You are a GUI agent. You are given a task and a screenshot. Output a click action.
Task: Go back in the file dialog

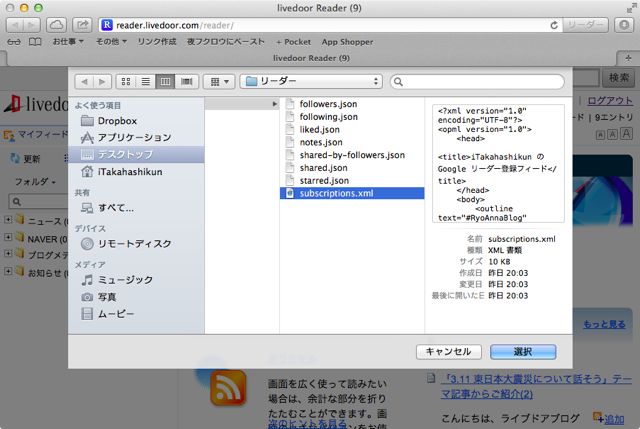tap(84, 82)
